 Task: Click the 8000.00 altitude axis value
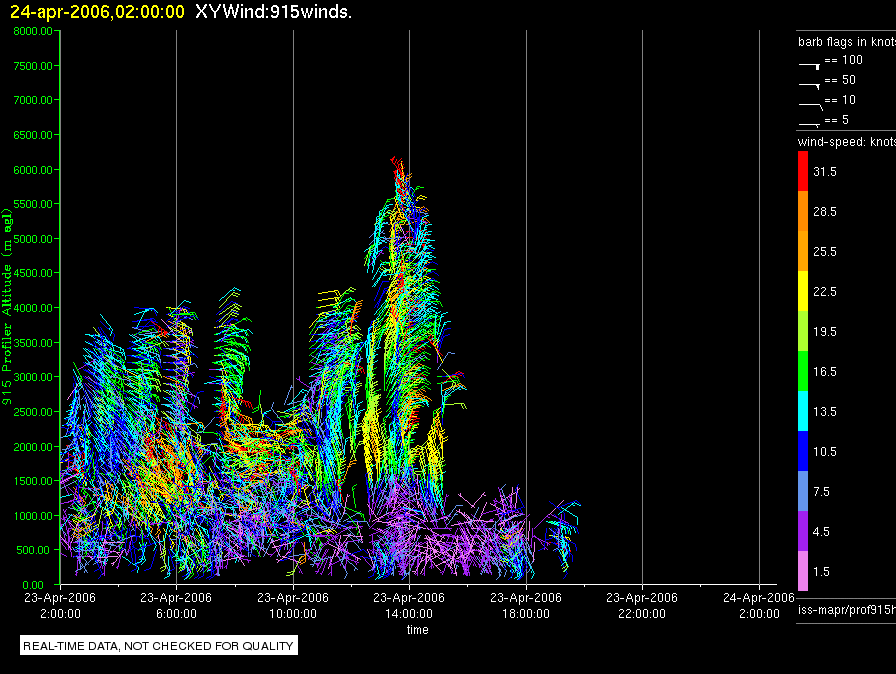[x=33, y=31]
